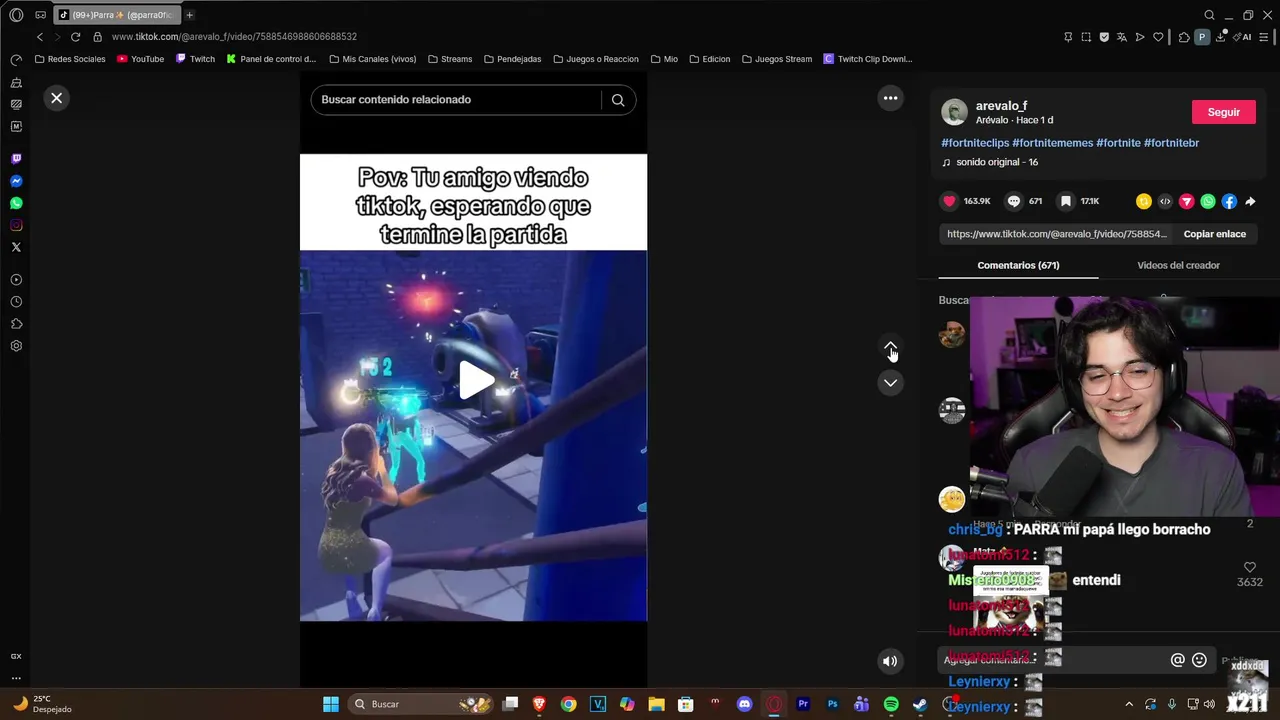
Task: Follow arevalo_f with Seguir button
Action: pos(1223,112)
